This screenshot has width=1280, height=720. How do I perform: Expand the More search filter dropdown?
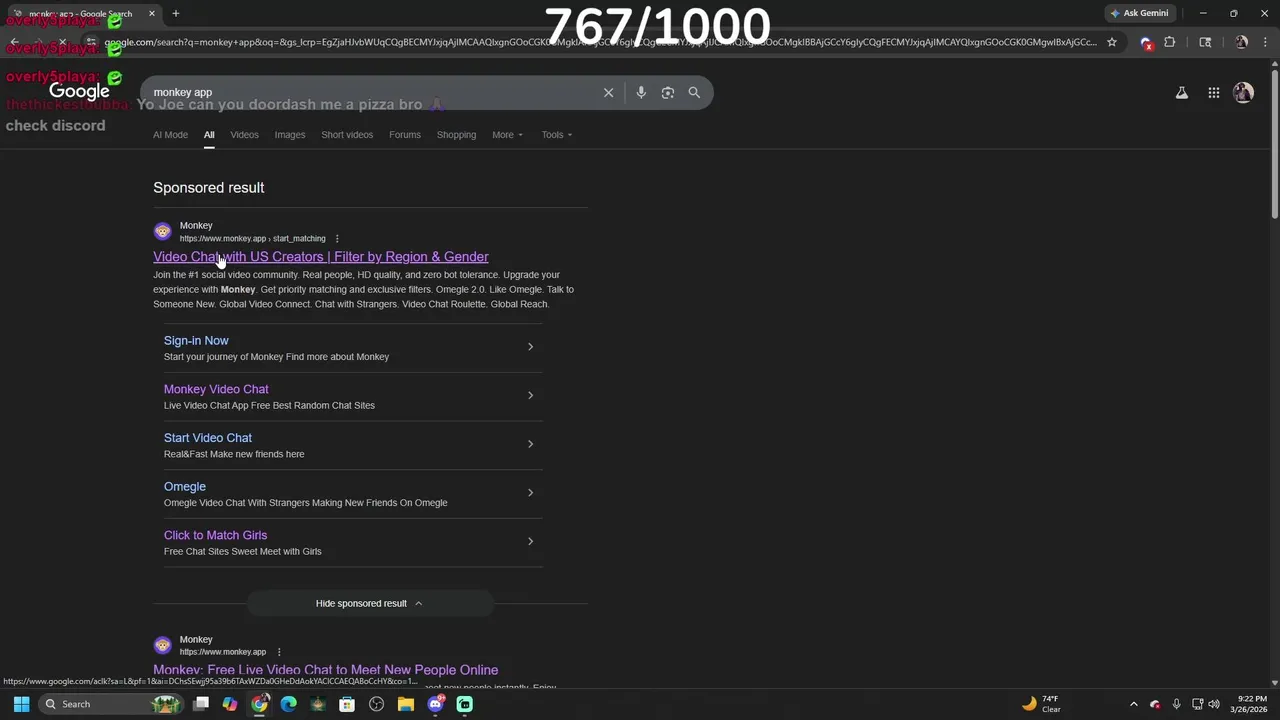pyautogui.click(x=507, y=135)
